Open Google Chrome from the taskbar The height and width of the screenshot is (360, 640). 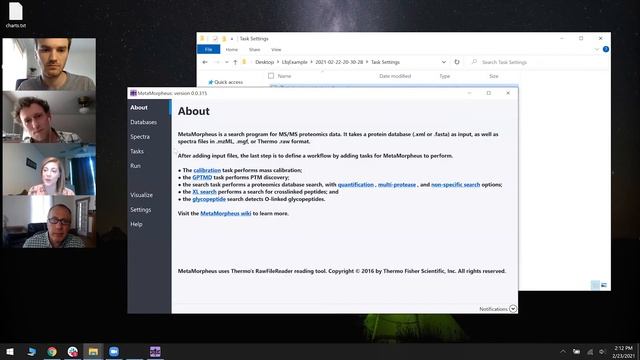point(52,351)
